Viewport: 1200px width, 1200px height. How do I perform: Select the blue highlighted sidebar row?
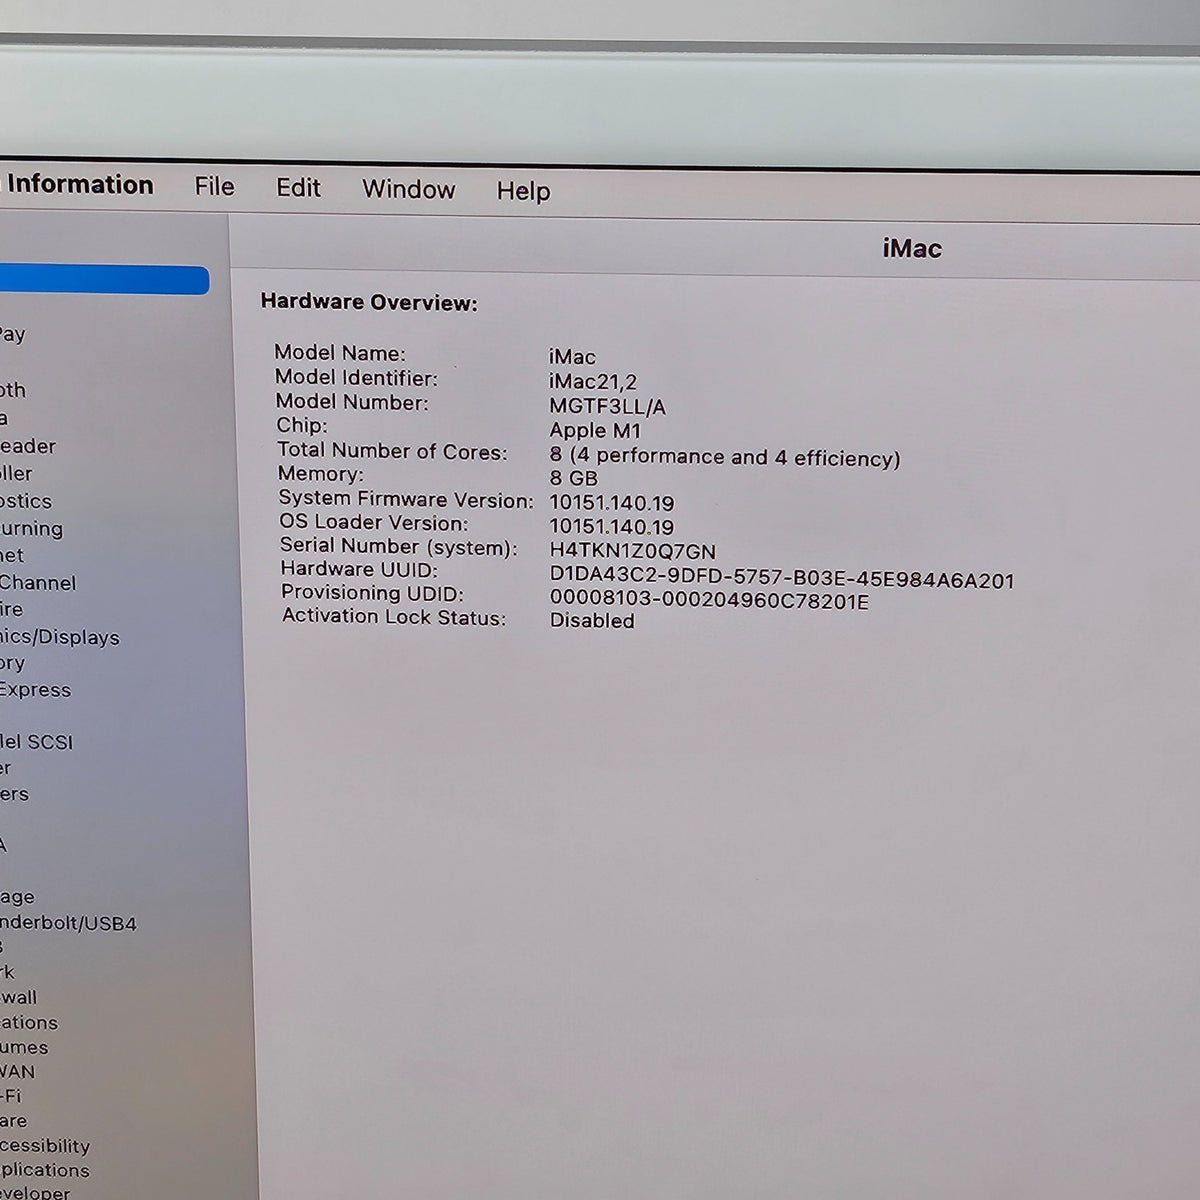pos(104,280)
